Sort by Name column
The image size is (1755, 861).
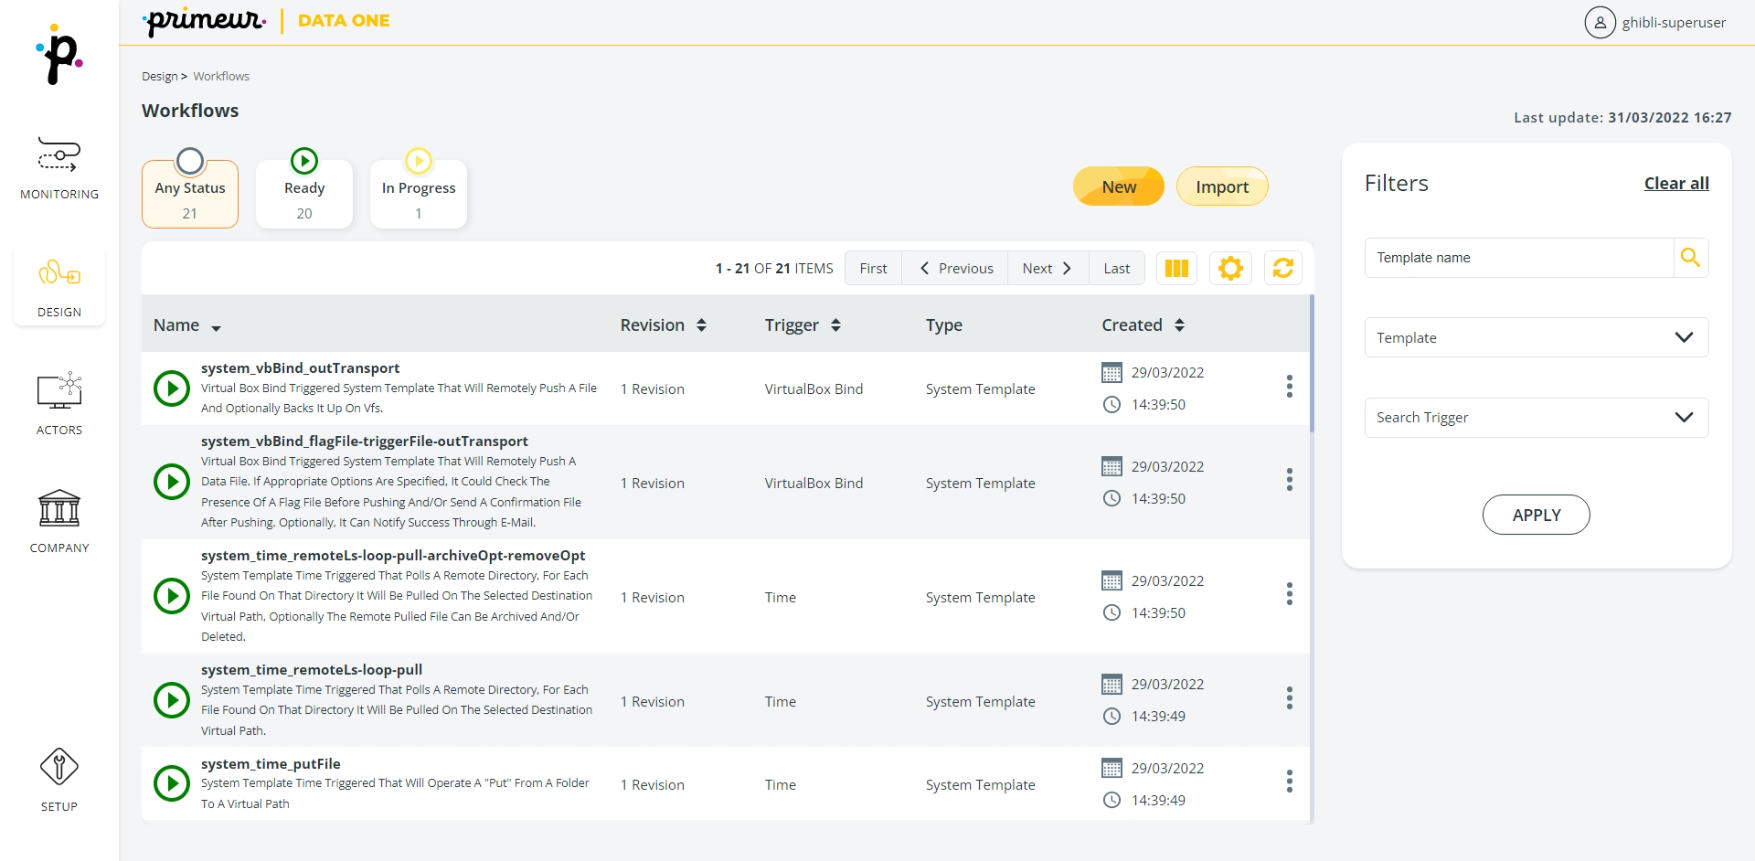click(x=187, y=325)
